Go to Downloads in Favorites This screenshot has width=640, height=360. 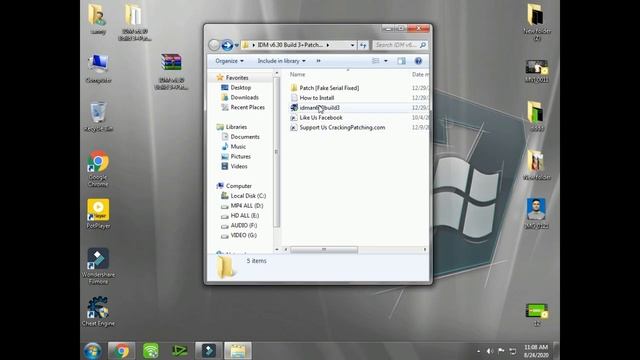click(x=244, y=97)
